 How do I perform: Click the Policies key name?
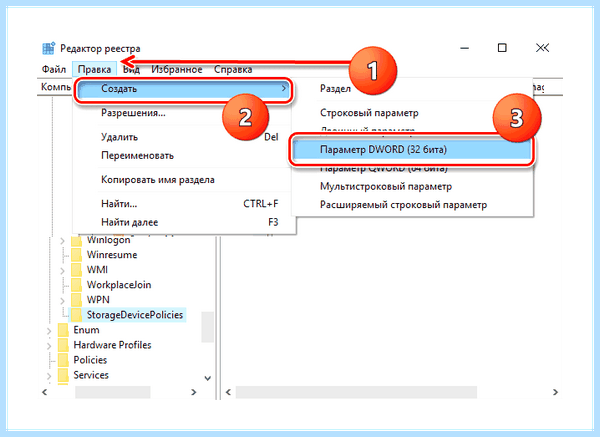pos(90,360)
